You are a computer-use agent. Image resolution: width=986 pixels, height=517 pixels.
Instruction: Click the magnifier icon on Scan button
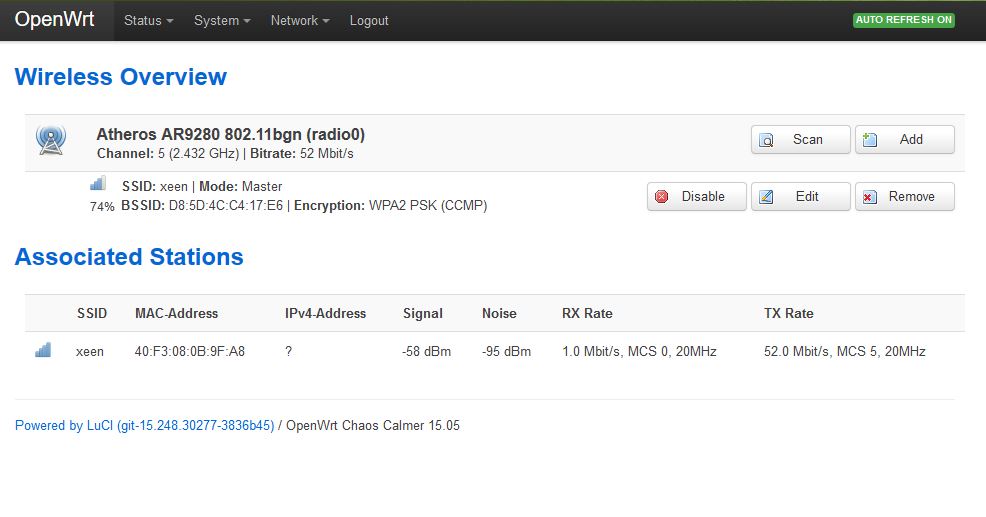pos(767,140)
